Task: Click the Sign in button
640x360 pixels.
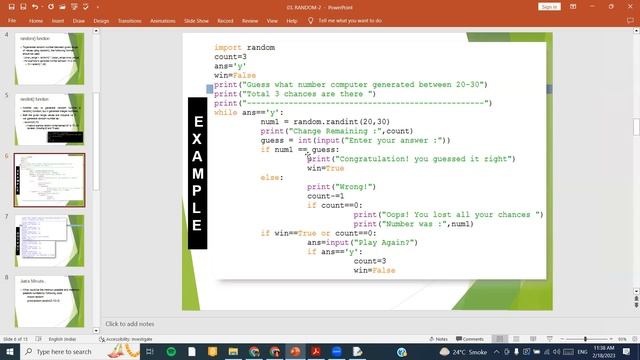Action: coord(549,7)
